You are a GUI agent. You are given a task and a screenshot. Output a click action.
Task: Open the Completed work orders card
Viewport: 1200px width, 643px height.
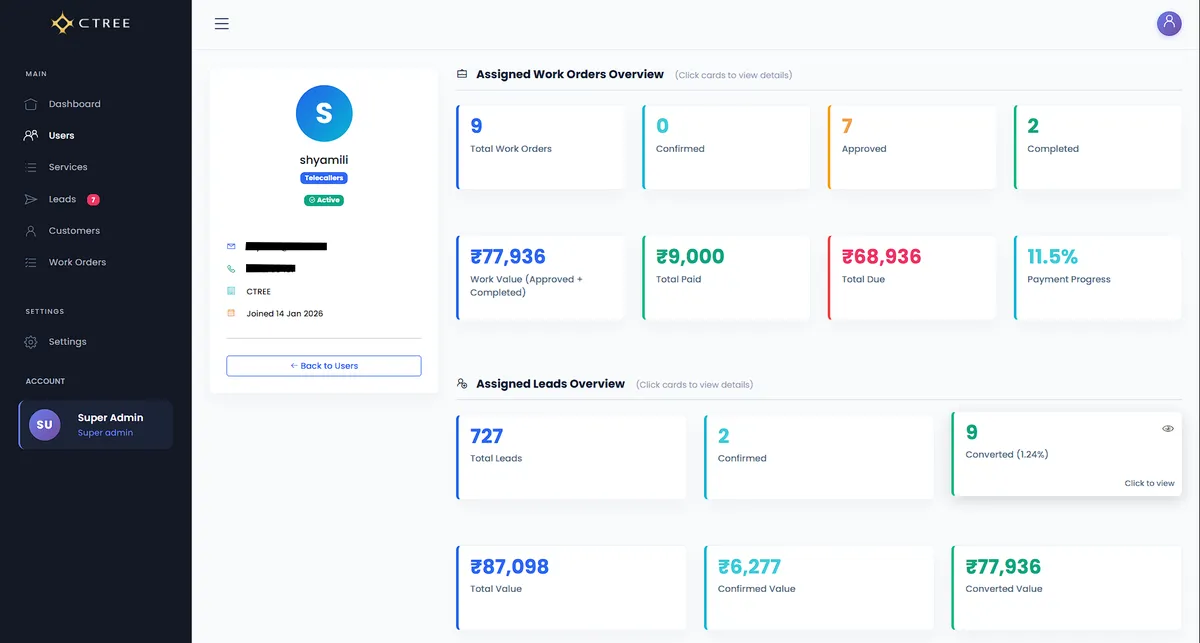[1097, 147]
